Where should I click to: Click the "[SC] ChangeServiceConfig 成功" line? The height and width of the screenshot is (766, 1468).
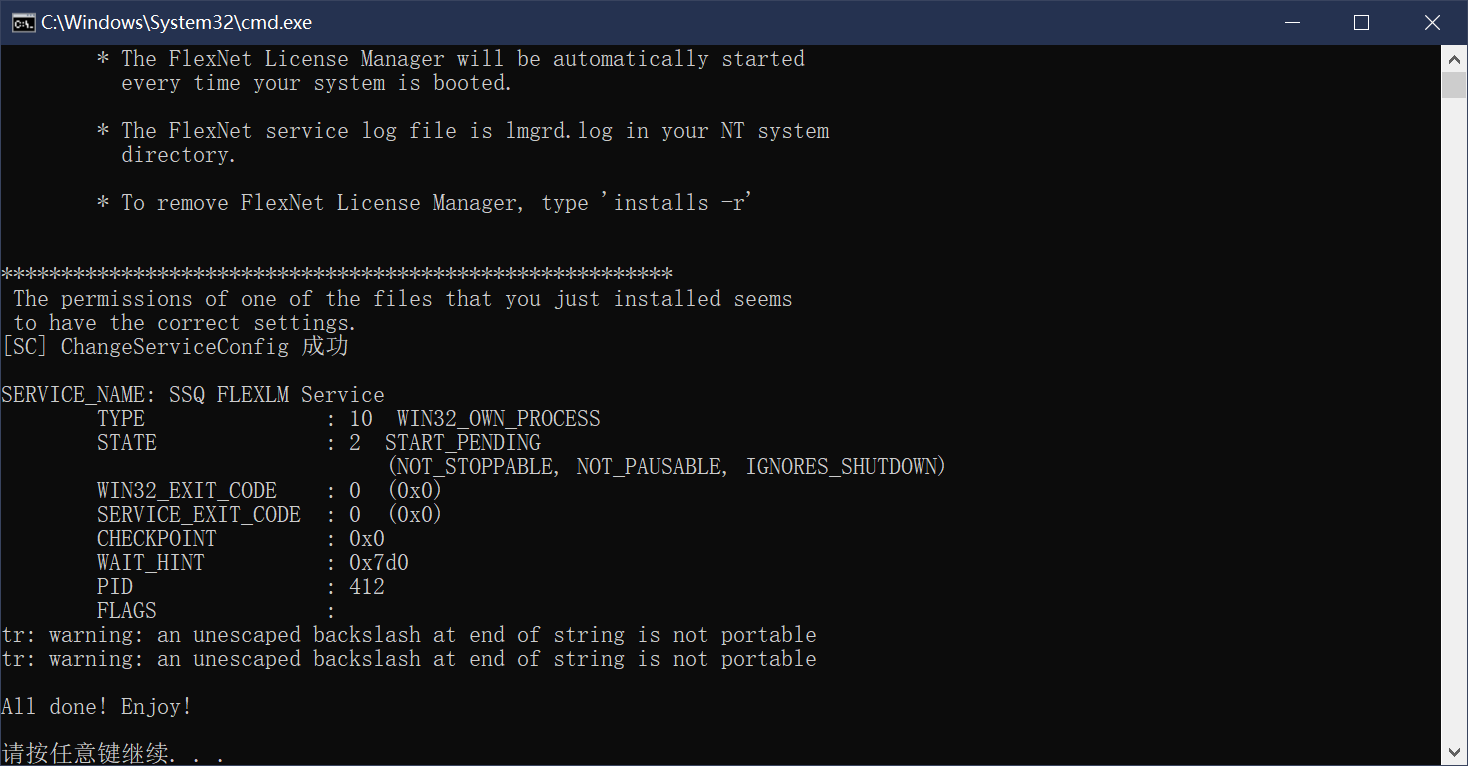[x=175, y=347]
